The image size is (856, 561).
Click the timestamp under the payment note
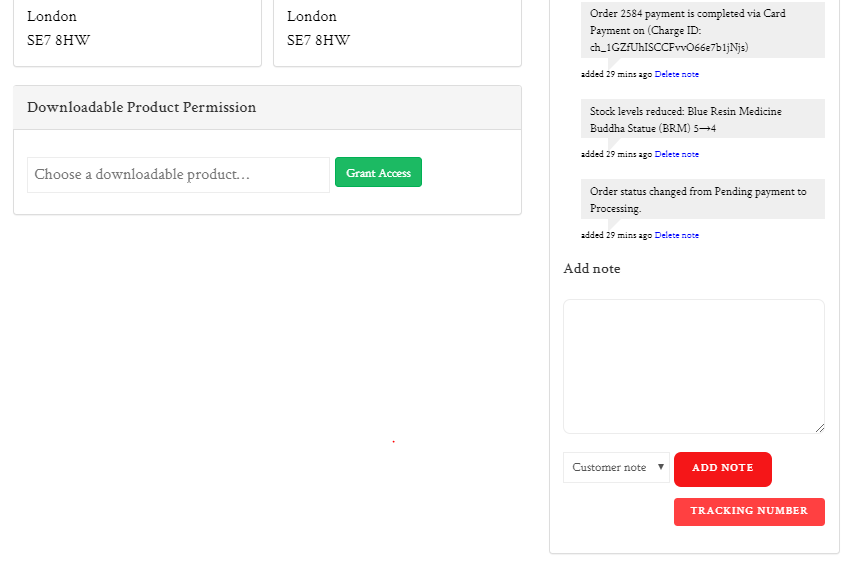[x=616, y=74]
